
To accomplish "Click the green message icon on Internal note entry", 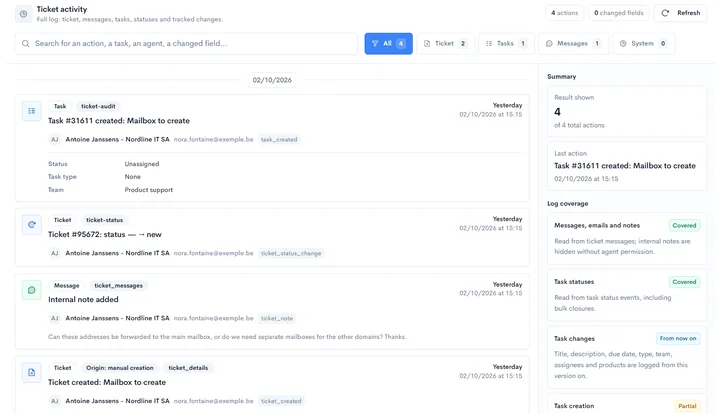I will (32, 290).
